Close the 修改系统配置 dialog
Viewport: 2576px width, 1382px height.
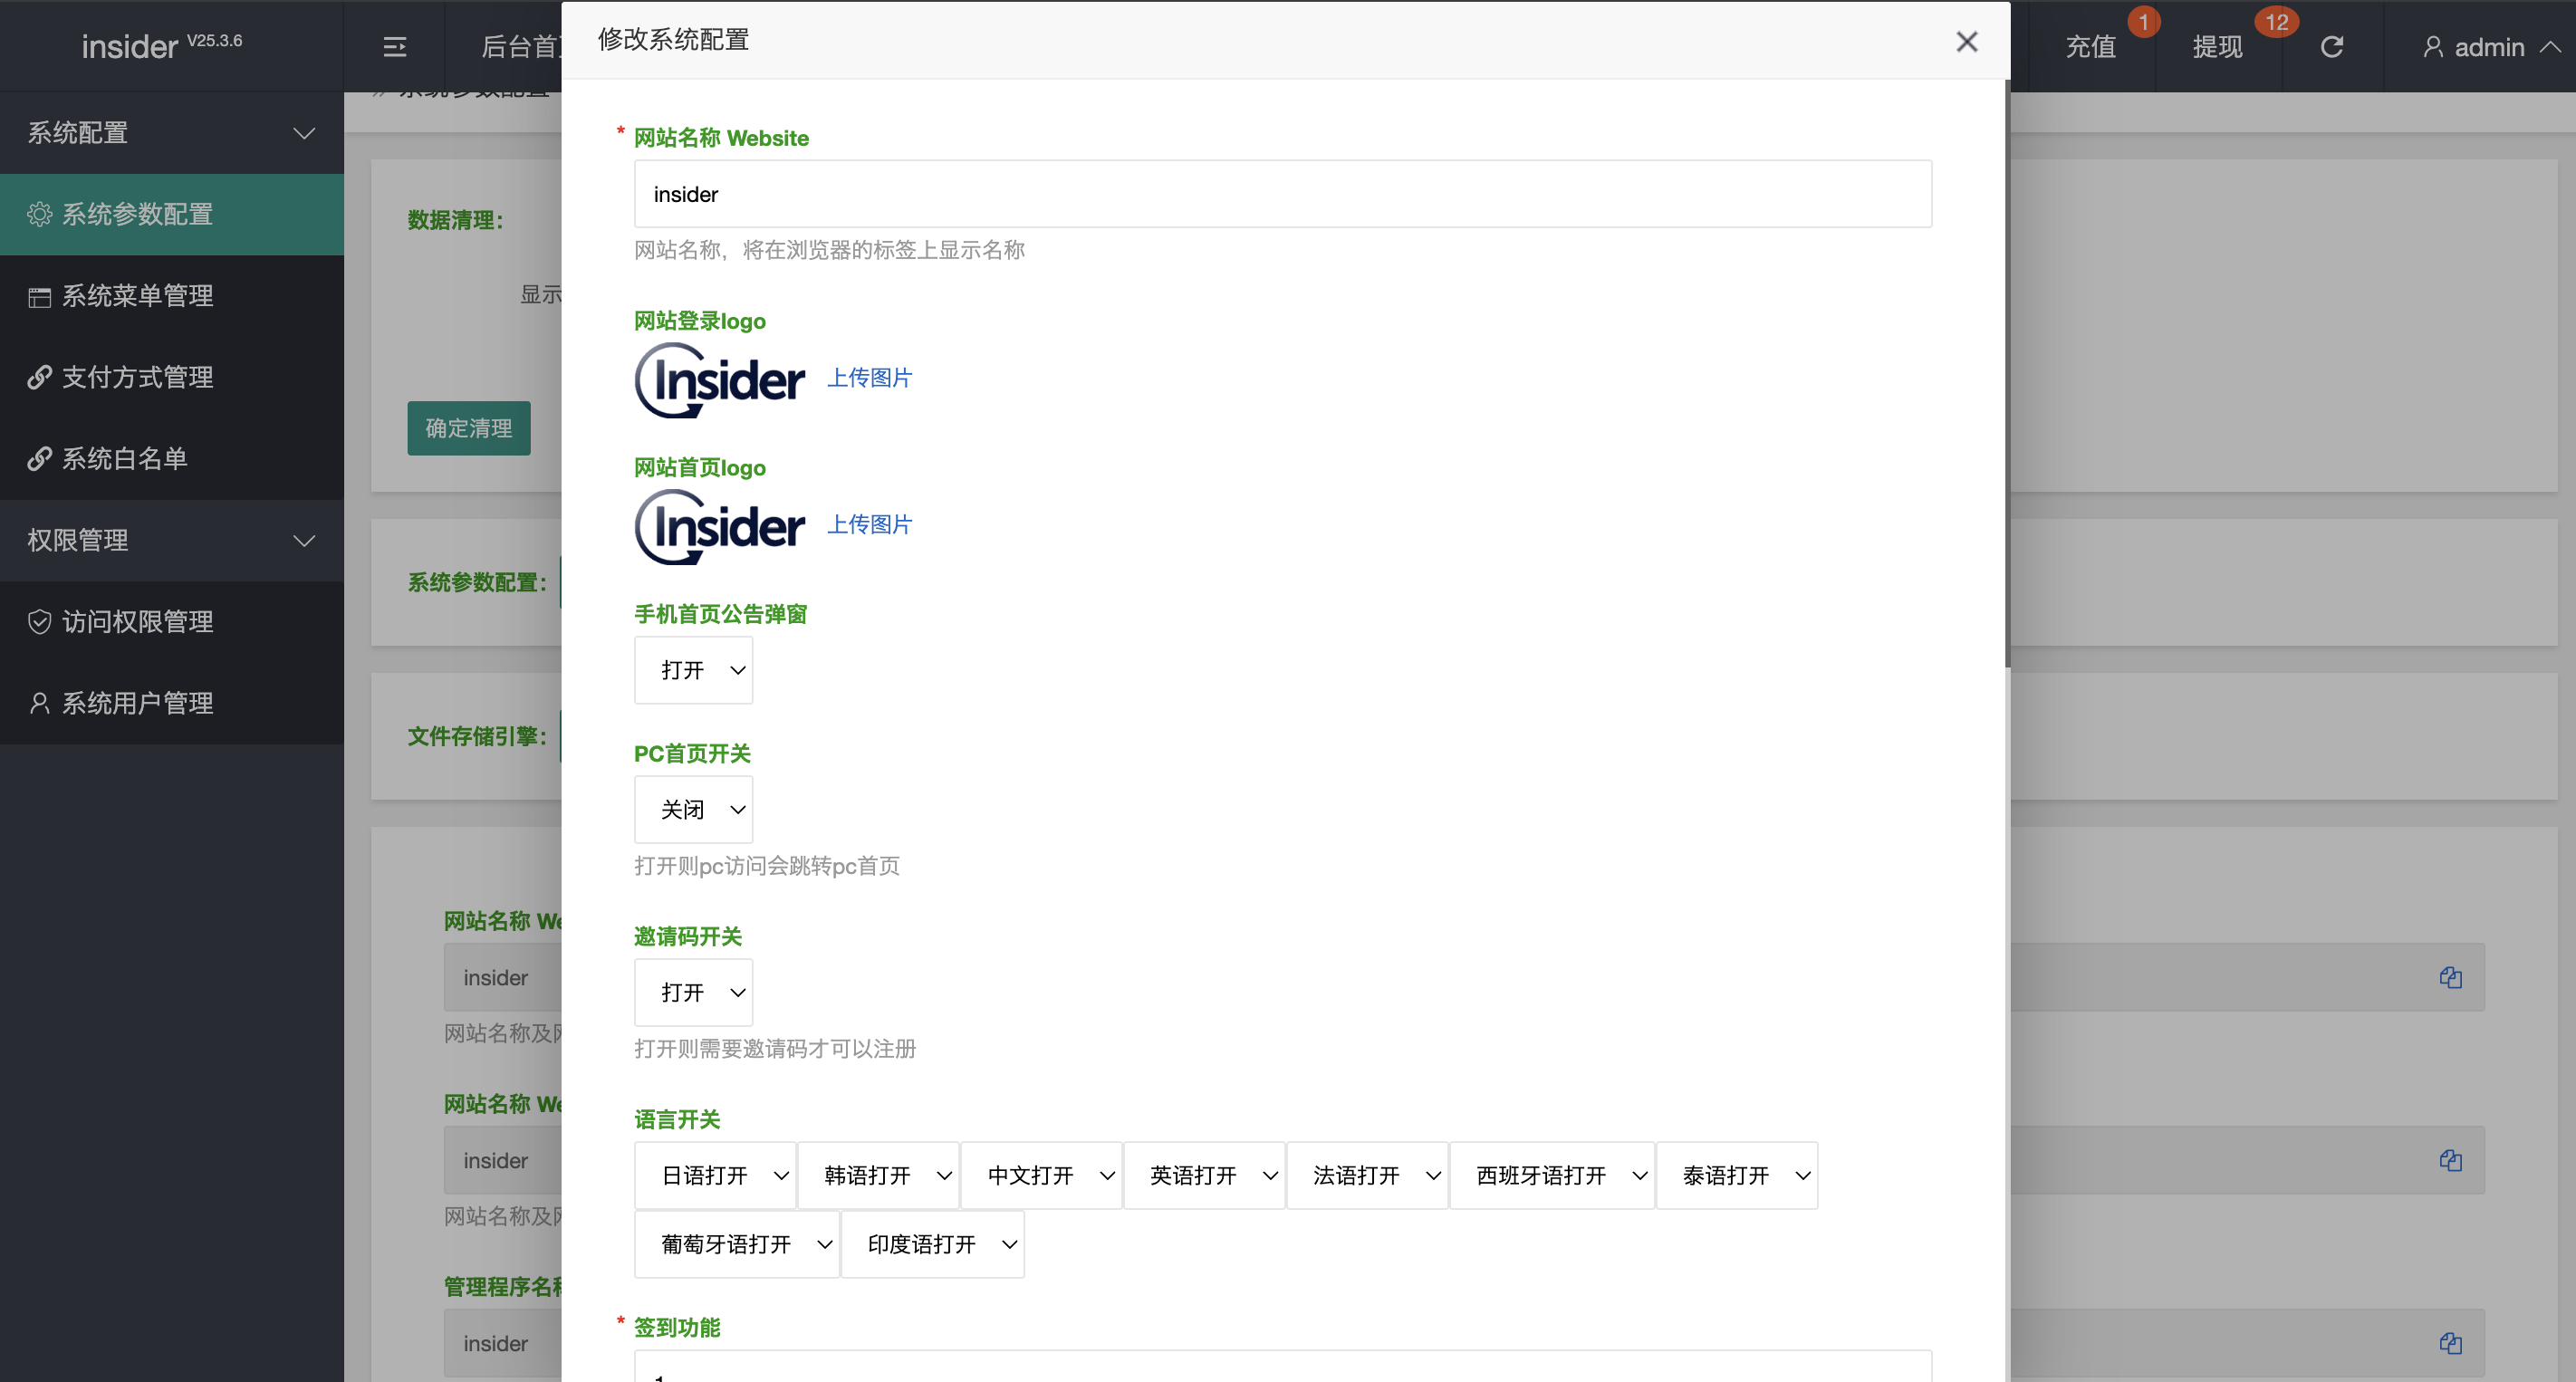[x=1966, y=42]
